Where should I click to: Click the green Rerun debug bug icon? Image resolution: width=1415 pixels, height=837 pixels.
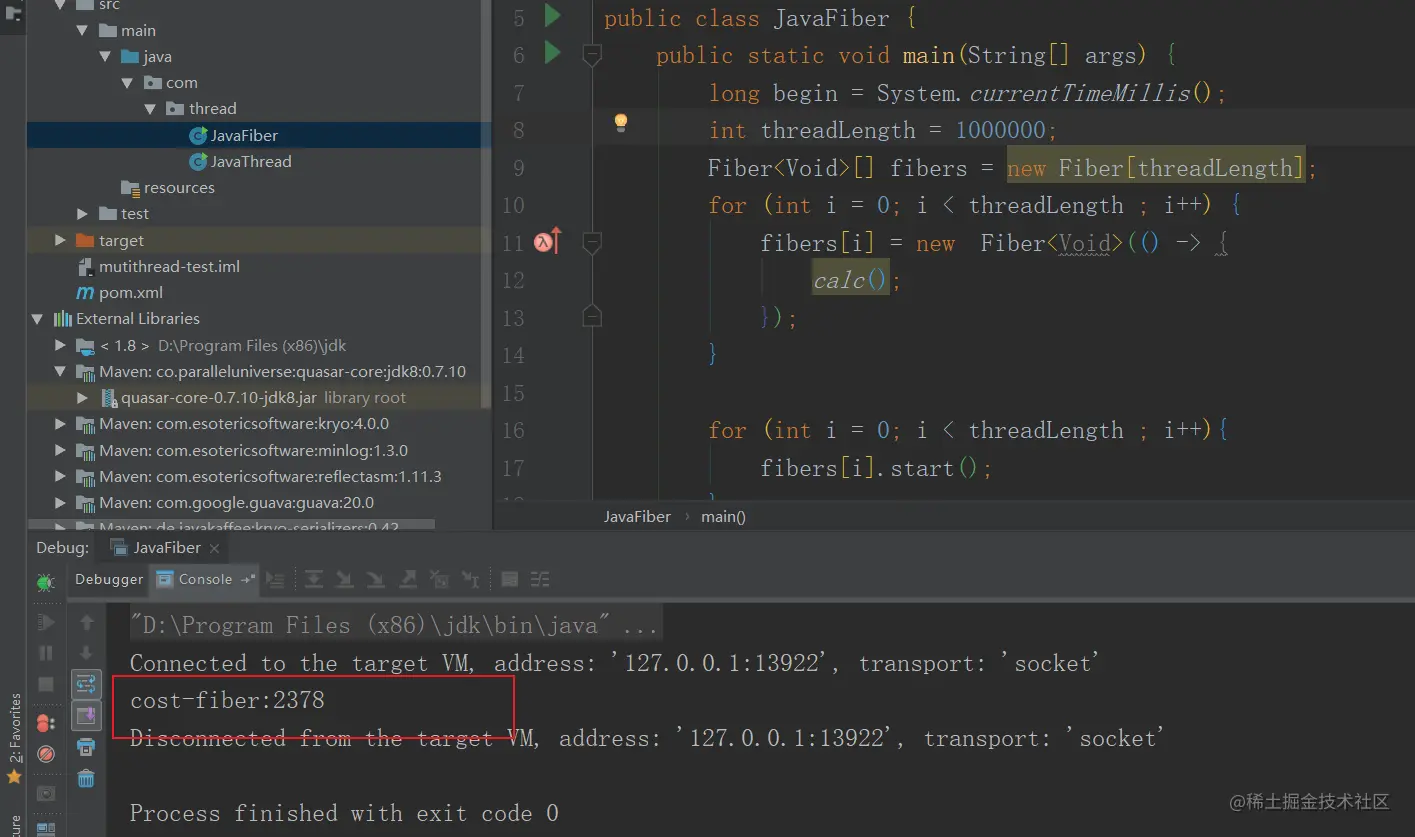click(46, 581)
